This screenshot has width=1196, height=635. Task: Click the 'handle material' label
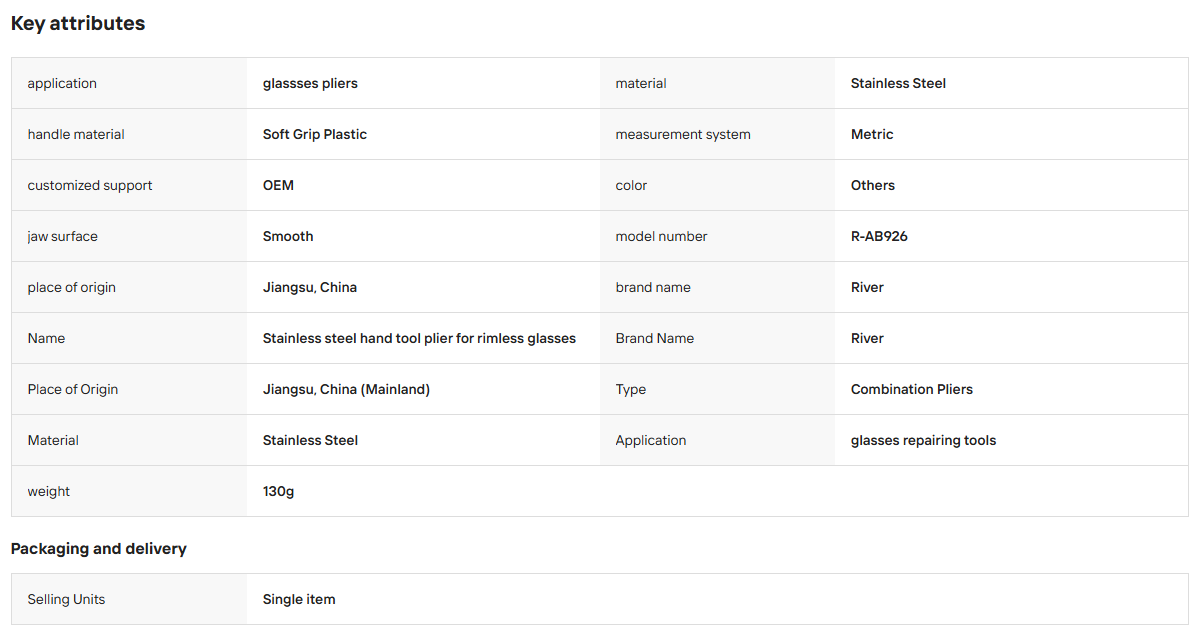76,134
